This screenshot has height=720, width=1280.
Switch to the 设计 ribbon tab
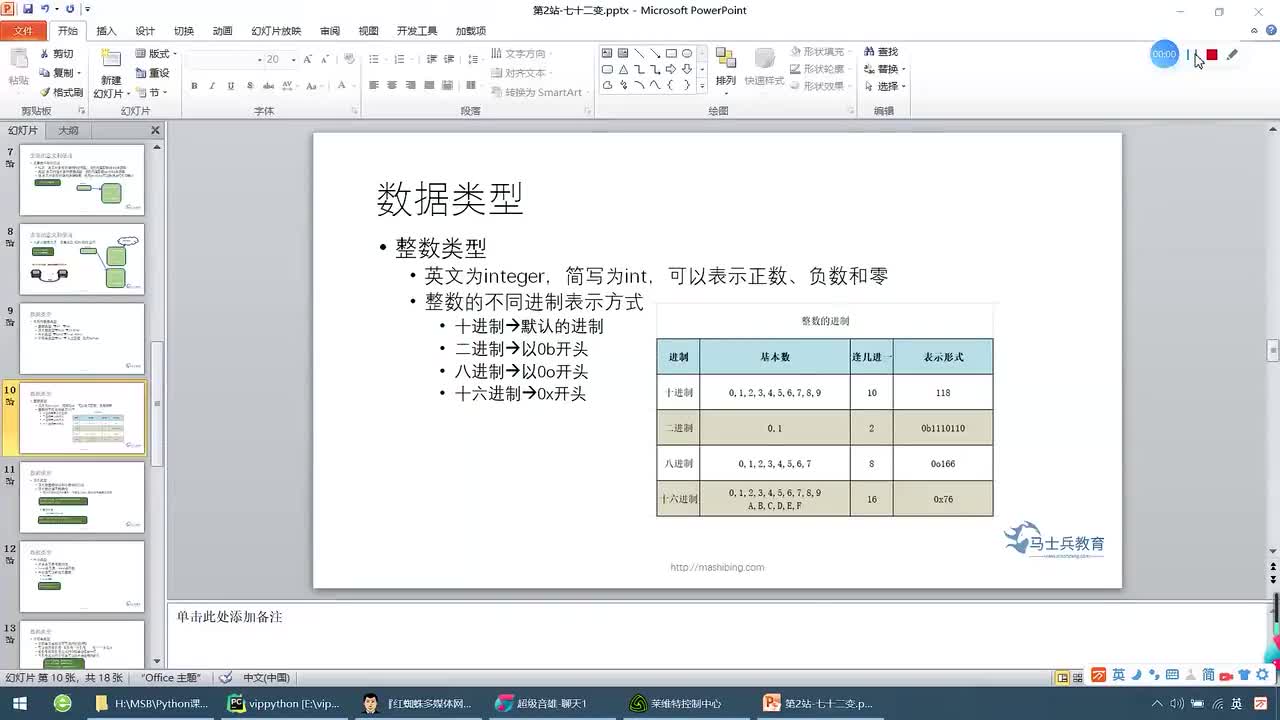click(x=145, y=31)
